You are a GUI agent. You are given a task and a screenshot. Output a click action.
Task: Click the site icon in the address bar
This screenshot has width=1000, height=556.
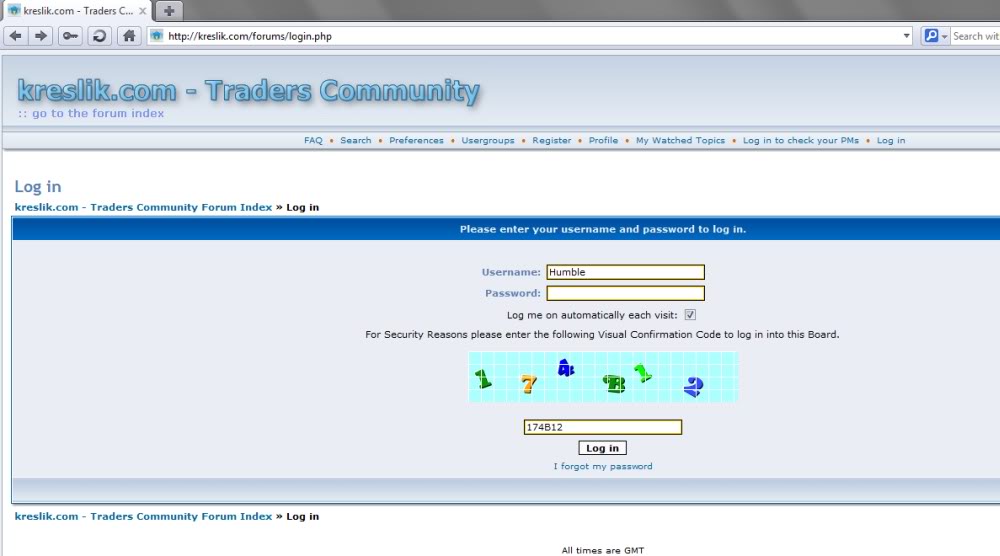click(156, 36)
